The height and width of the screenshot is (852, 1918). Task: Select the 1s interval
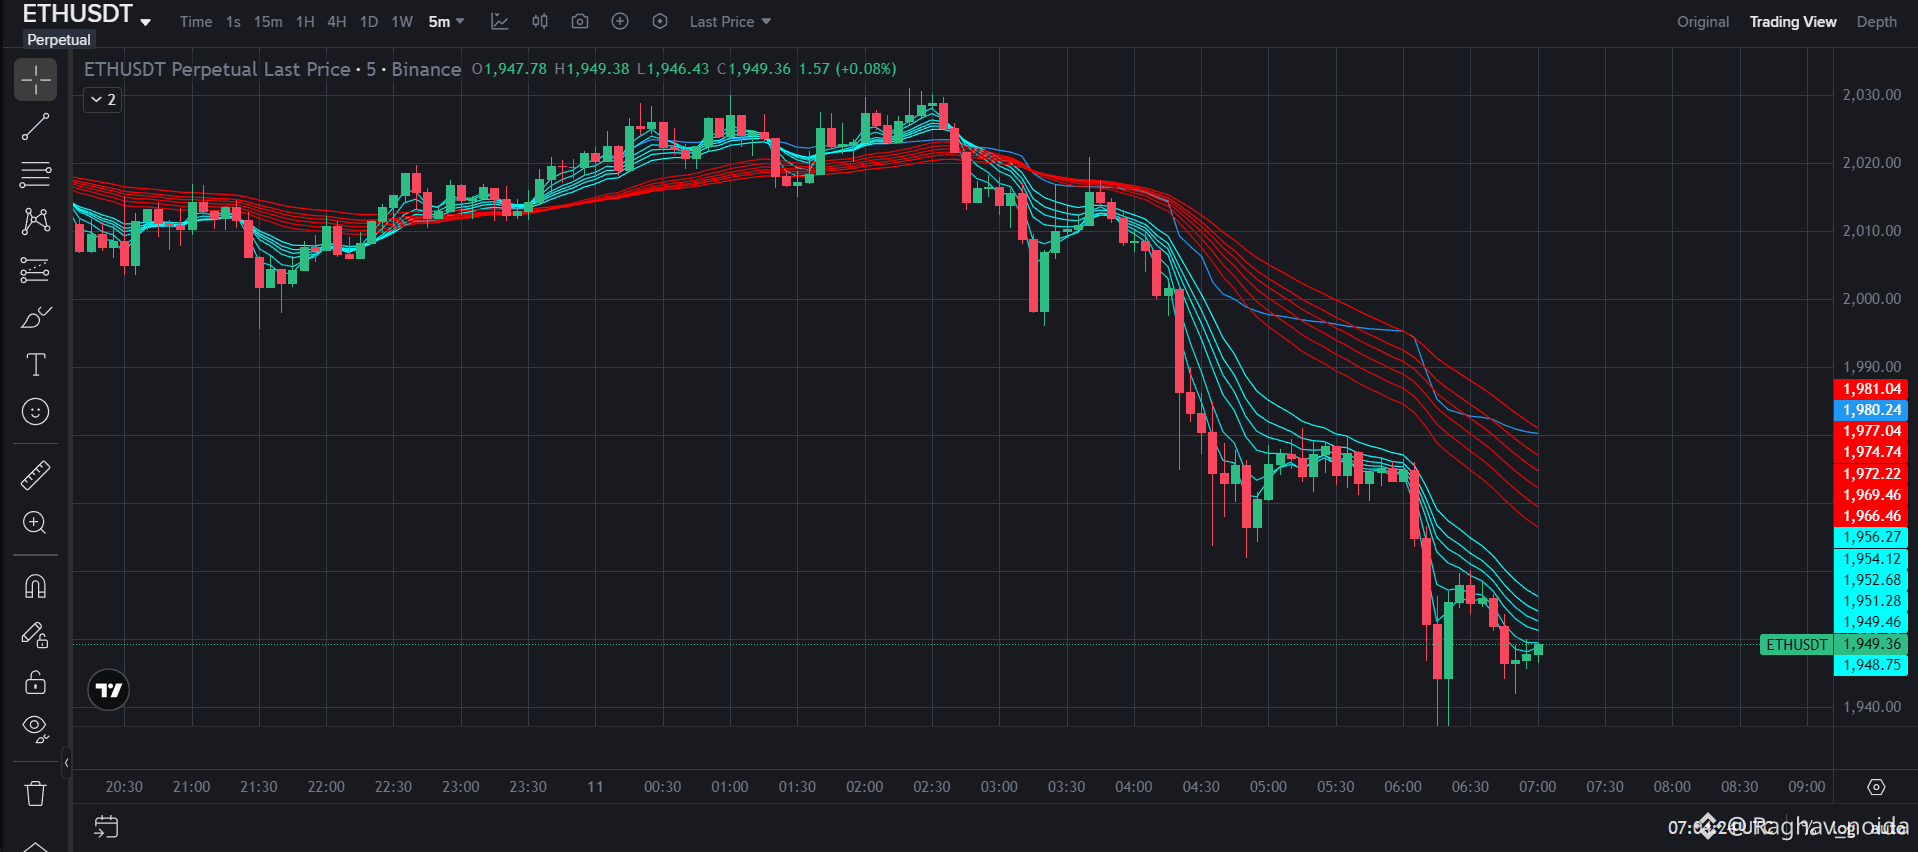(x=233, y=21)
